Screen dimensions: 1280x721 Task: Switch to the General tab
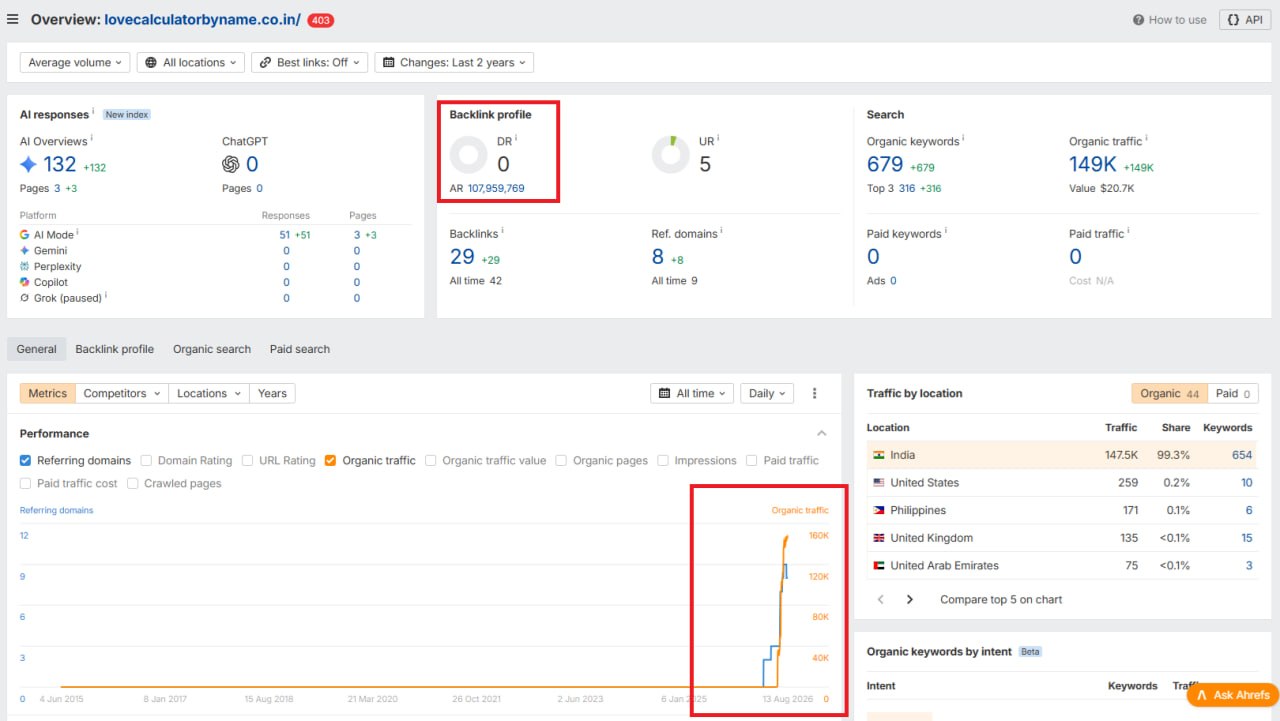point(37,349)
